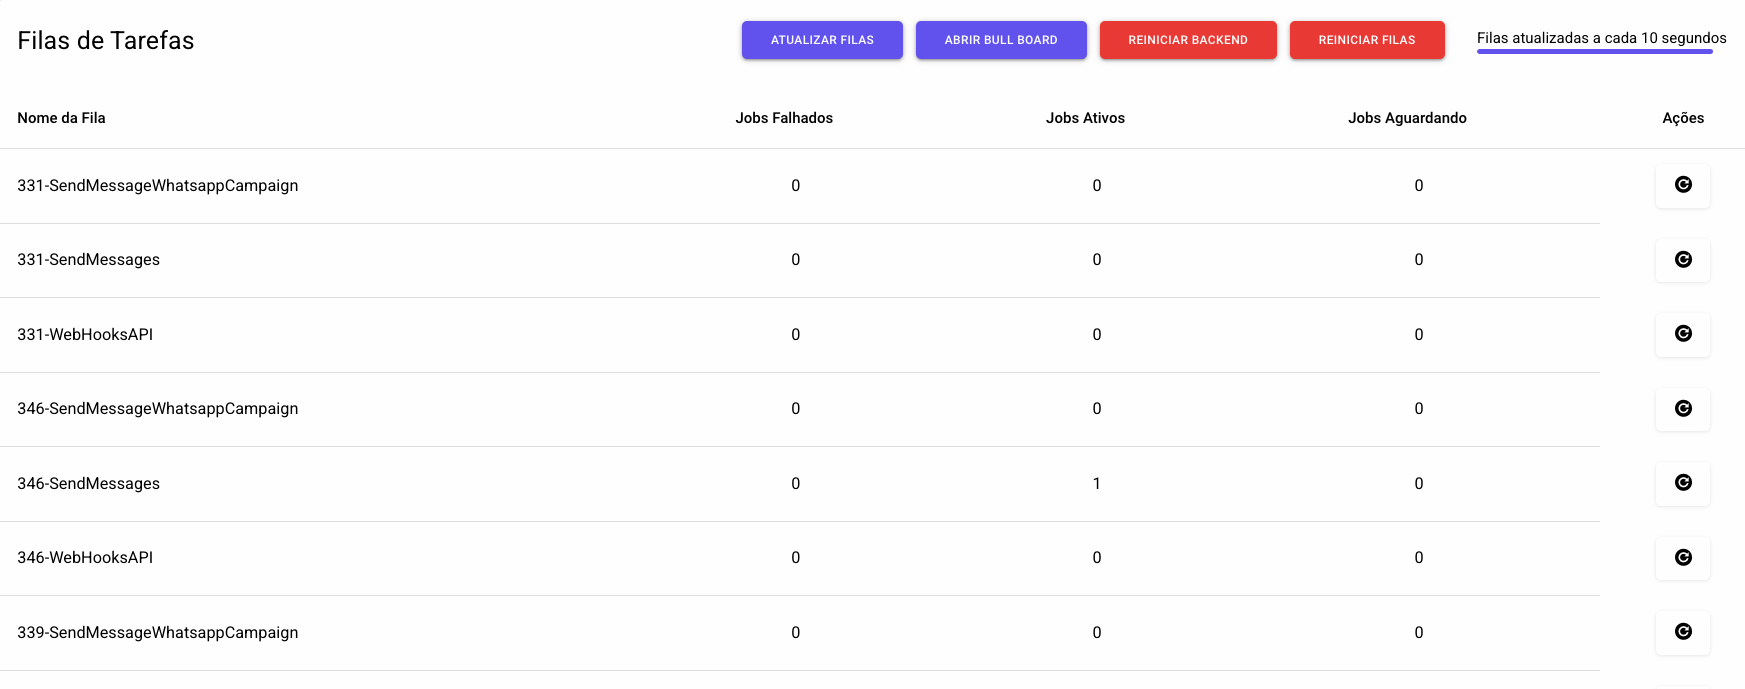Open the Bull Board via ABRIR BULL BOARD
This screenshot has height=689, width=1745.
[x=1000, y=40]
